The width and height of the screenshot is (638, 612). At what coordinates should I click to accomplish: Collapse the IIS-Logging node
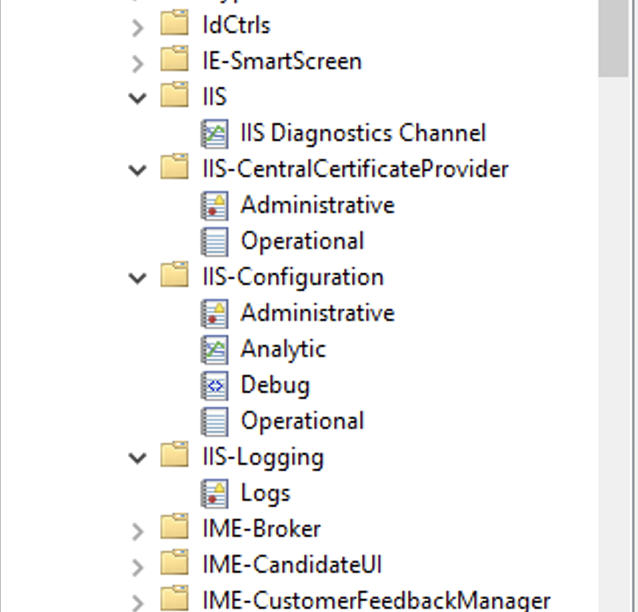[138, 458]
